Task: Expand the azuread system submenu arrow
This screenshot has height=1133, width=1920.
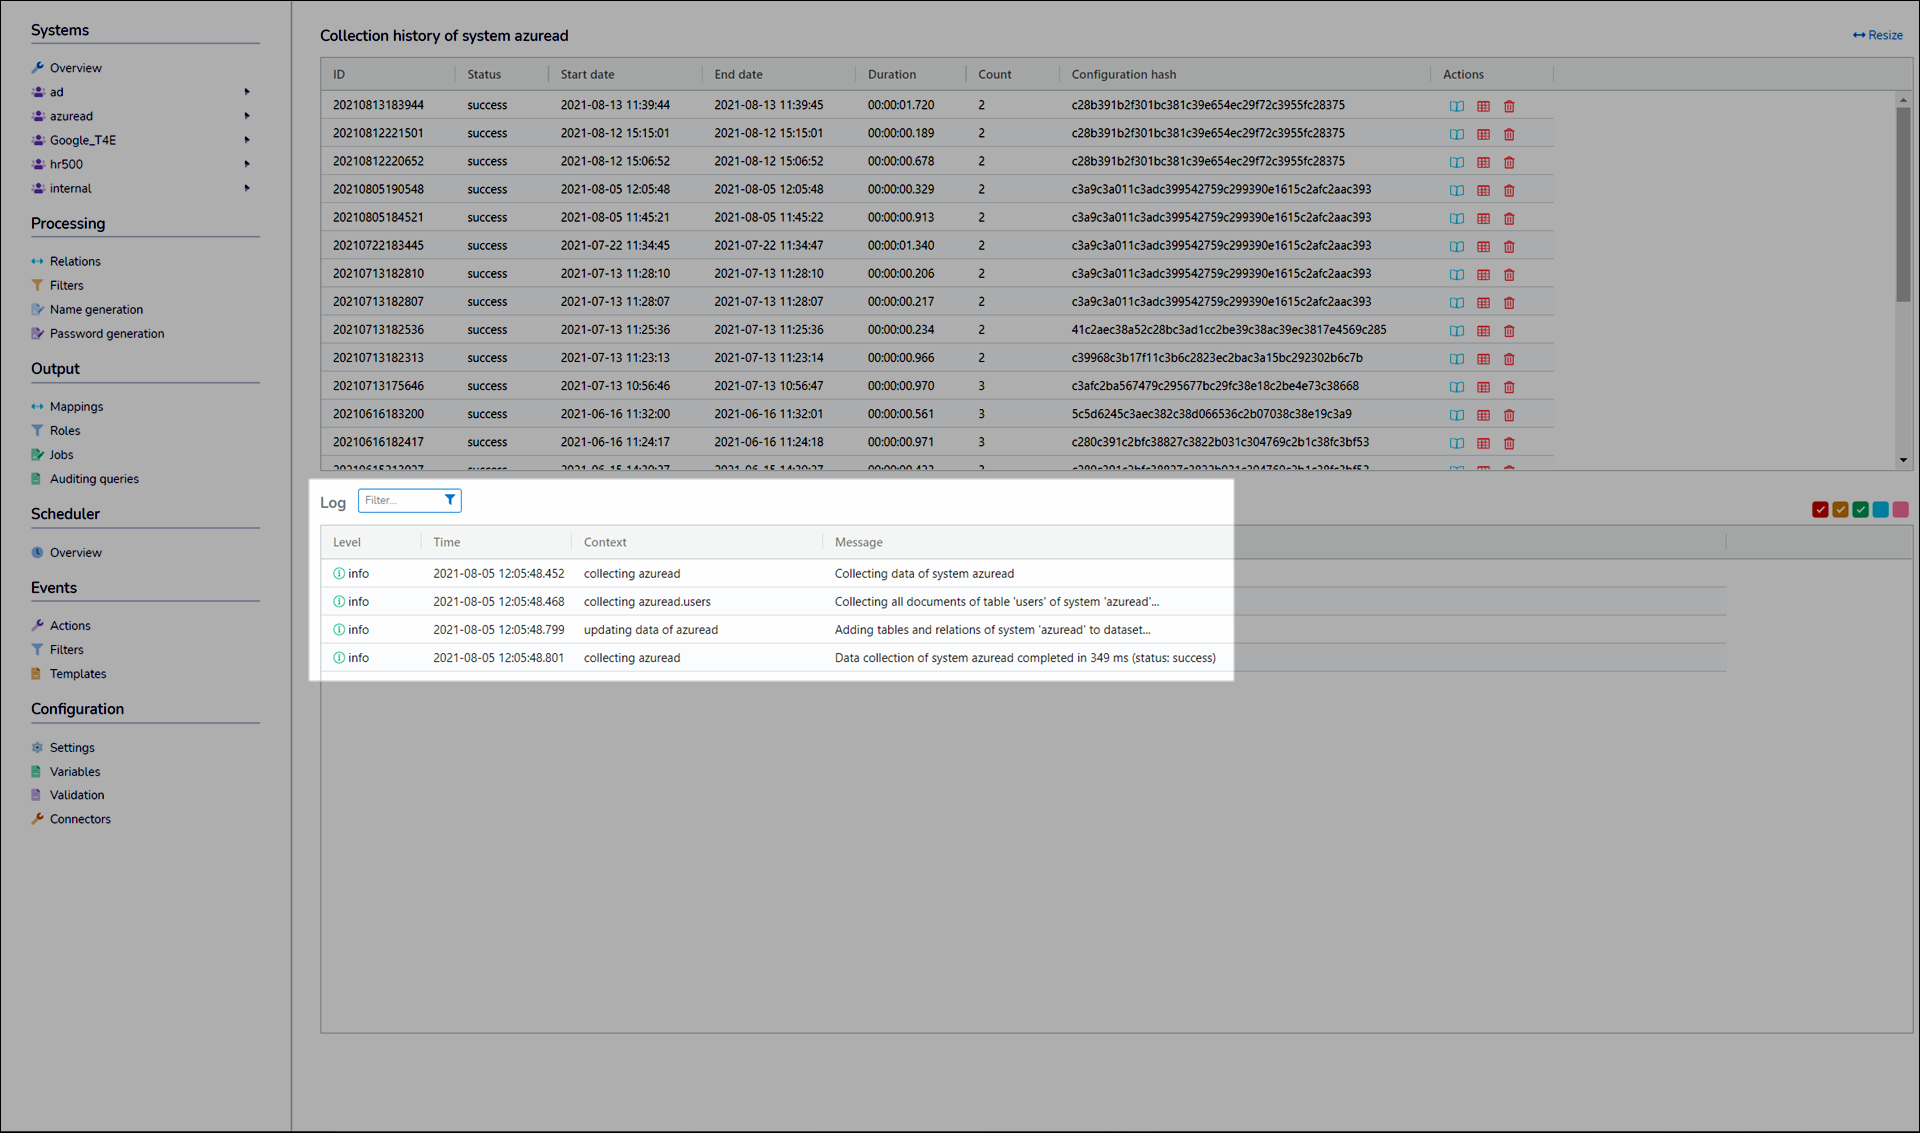Action: click(x=247, y=116)
